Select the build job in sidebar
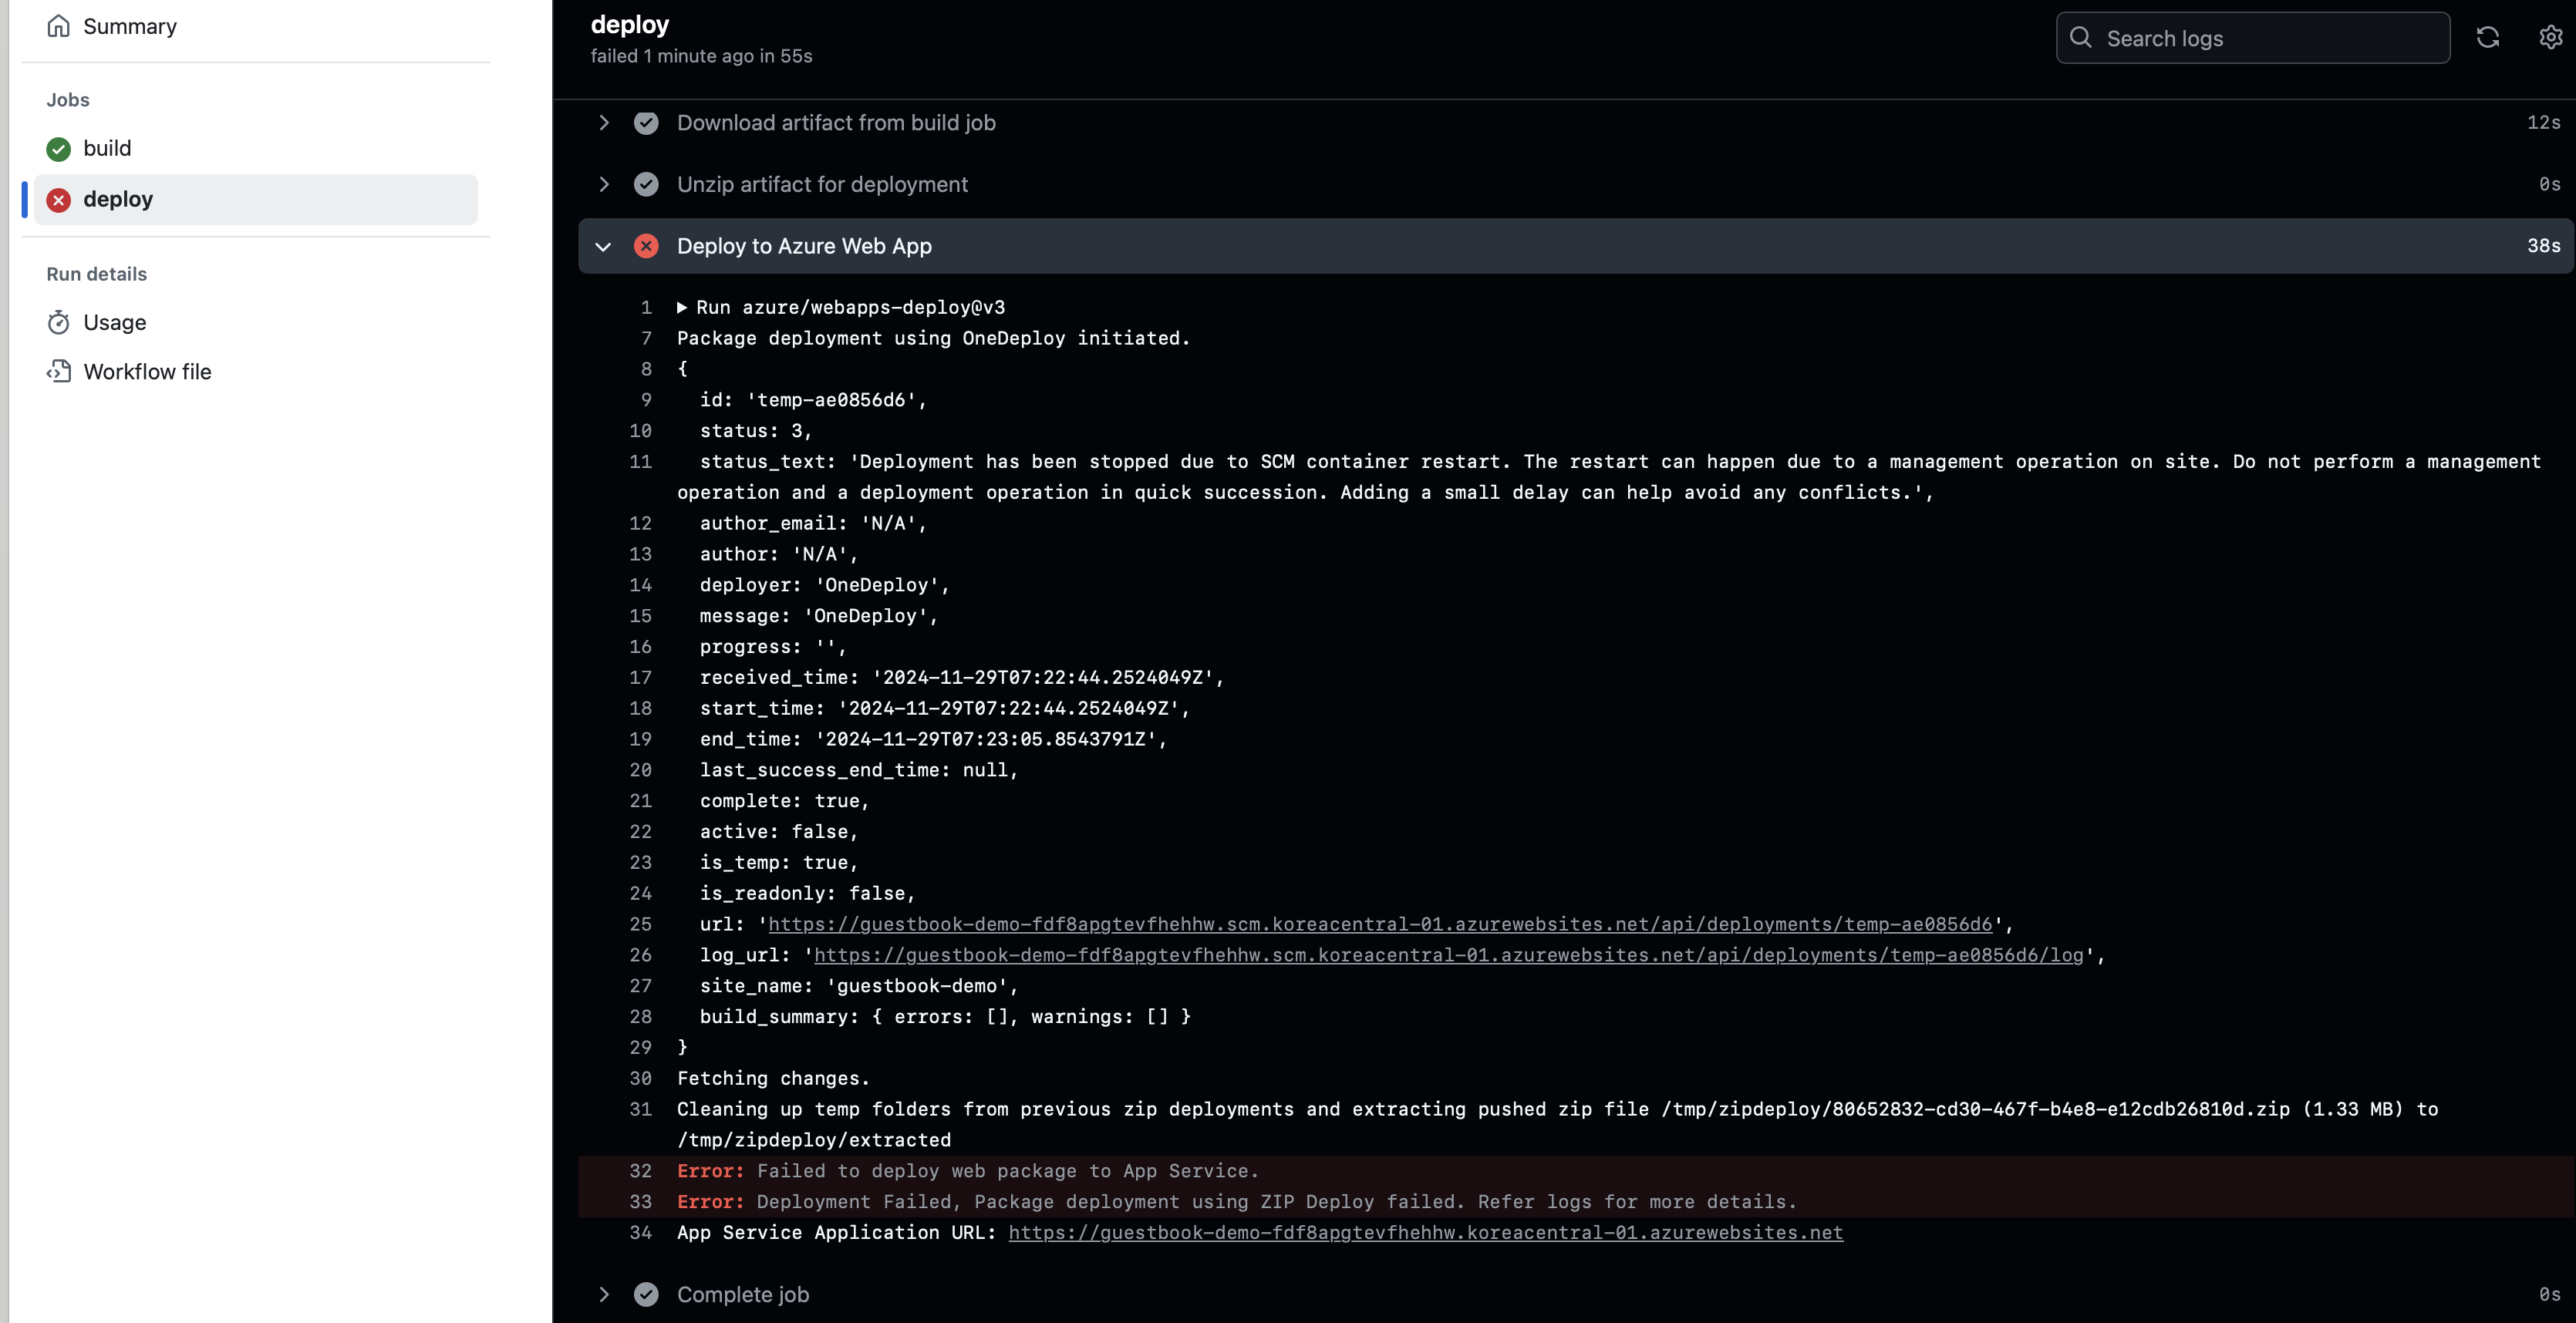2576x1323 pixels. (107, 149)
